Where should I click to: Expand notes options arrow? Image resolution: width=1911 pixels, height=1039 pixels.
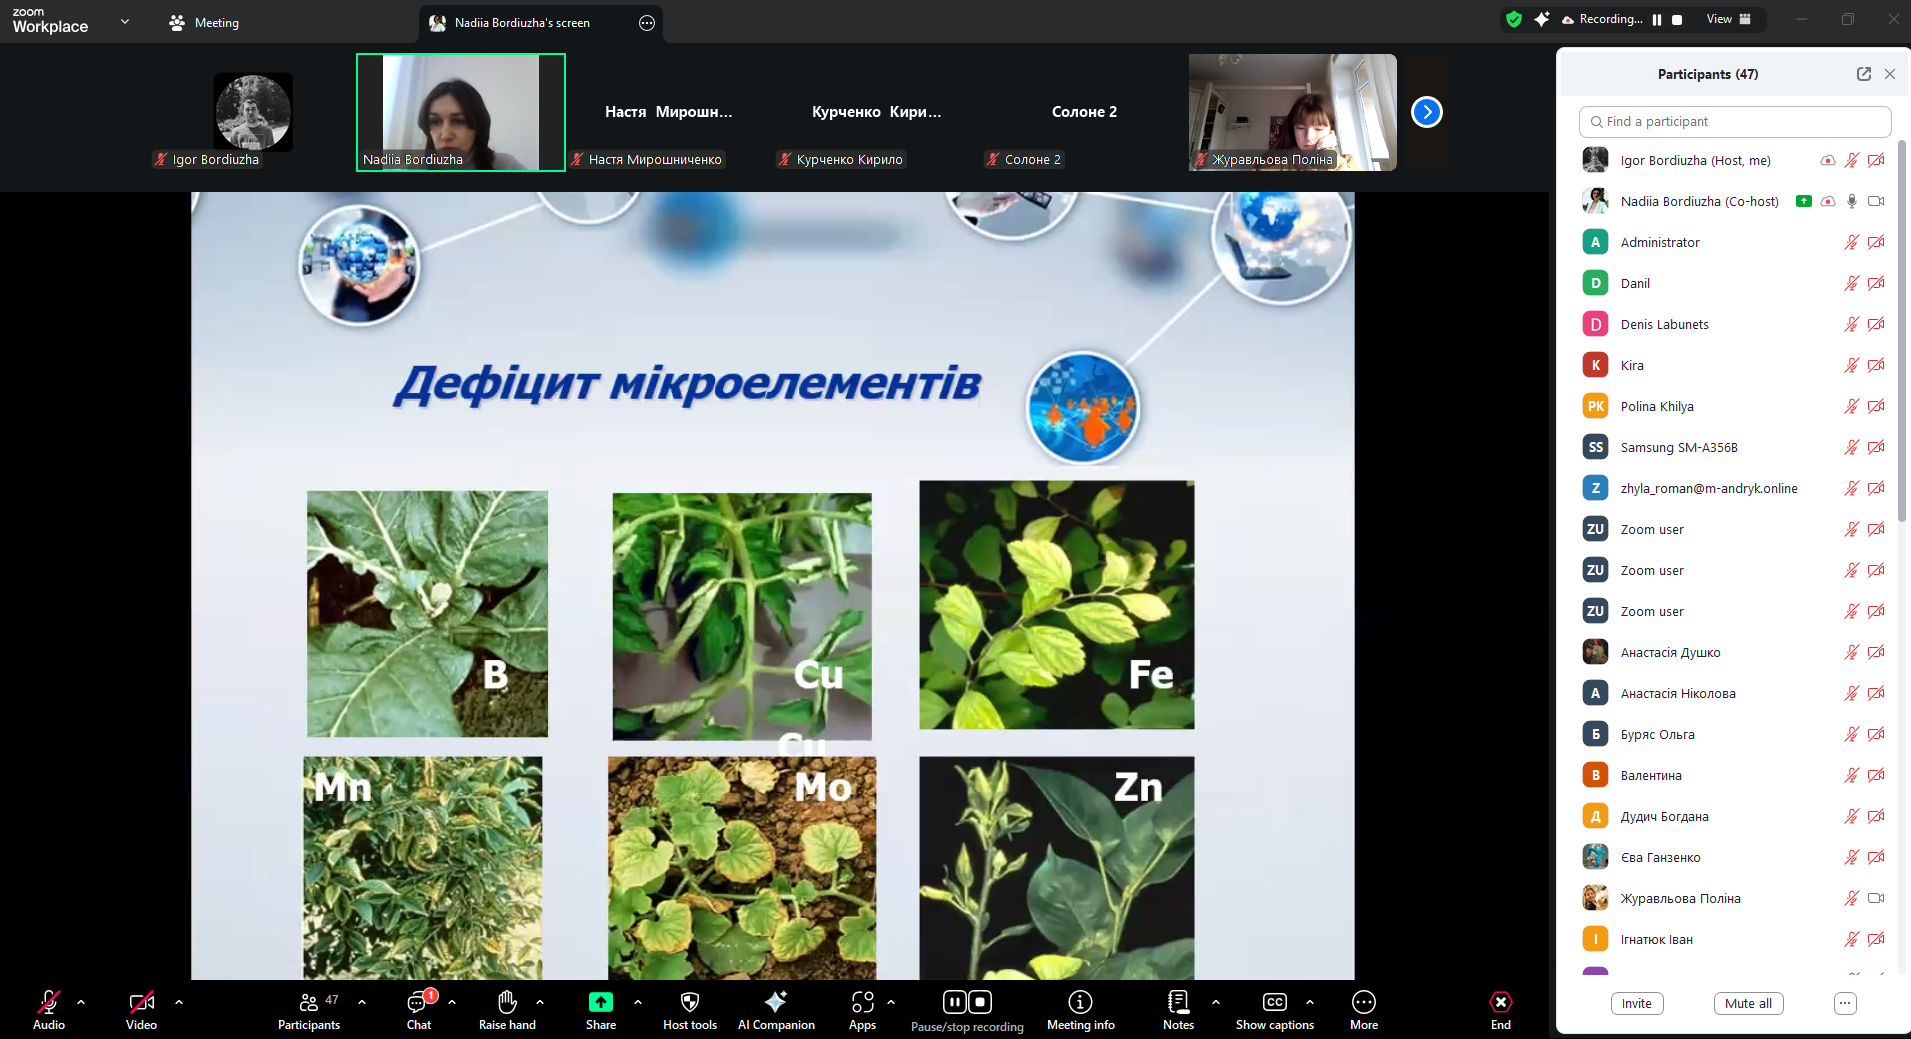click(1216, 1001)
